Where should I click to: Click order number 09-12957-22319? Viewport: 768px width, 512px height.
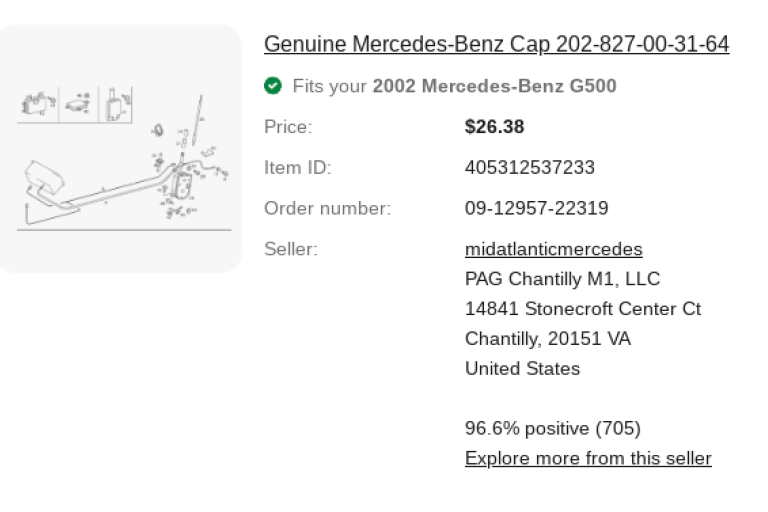(536, 208)
